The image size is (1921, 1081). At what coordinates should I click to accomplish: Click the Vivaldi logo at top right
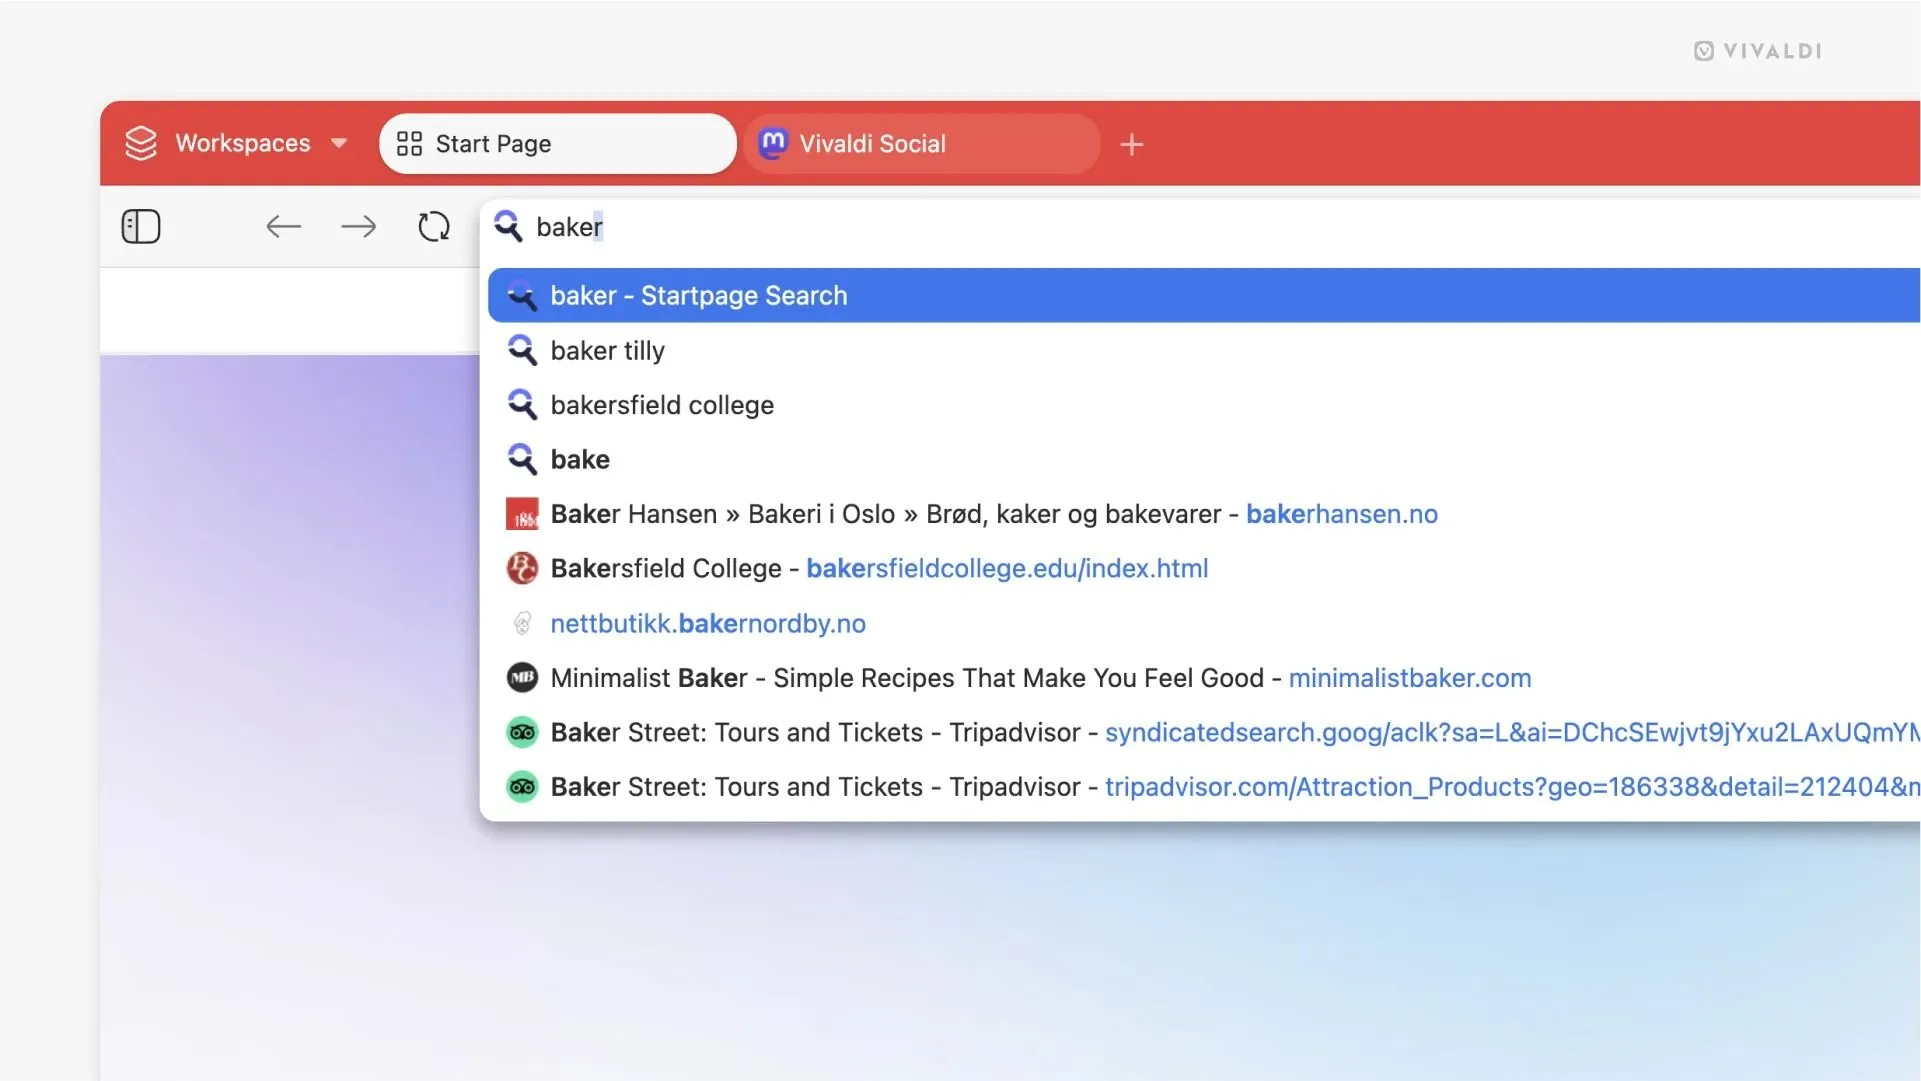coord(1757,51)
